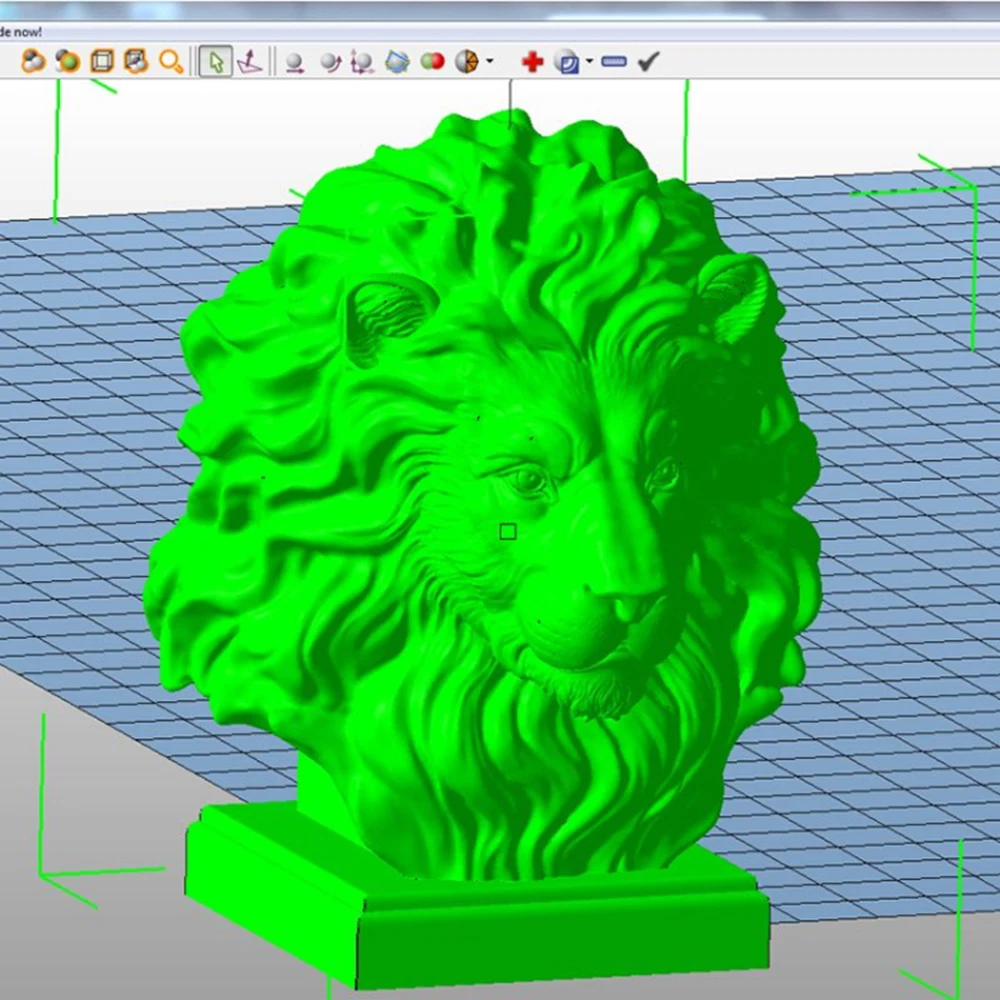Click the rotate part icon
Screen dimensions: 1000x1000
point(330,62)
